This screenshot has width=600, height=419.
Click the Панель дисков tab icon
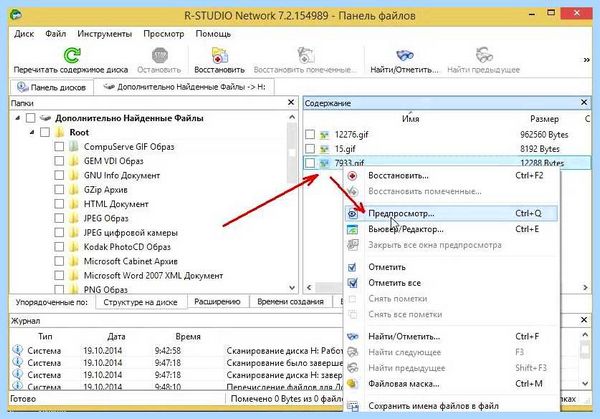pos(23,87)
